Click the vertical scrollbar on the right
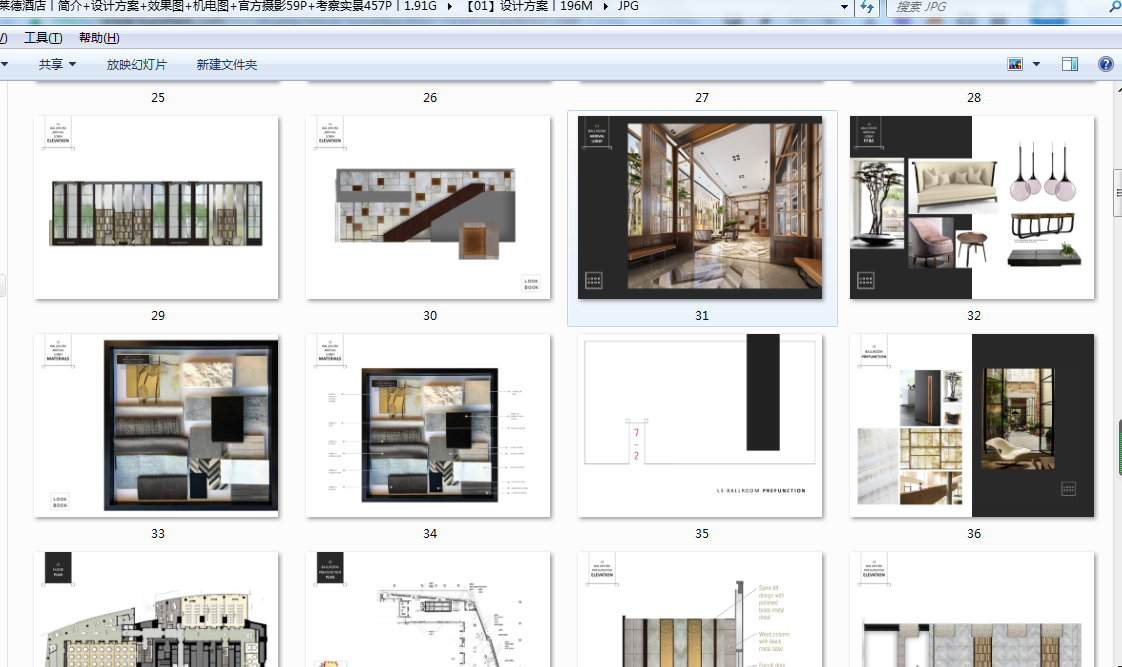The width and height of the screenshot is (1122, 667). (1118, 193)
